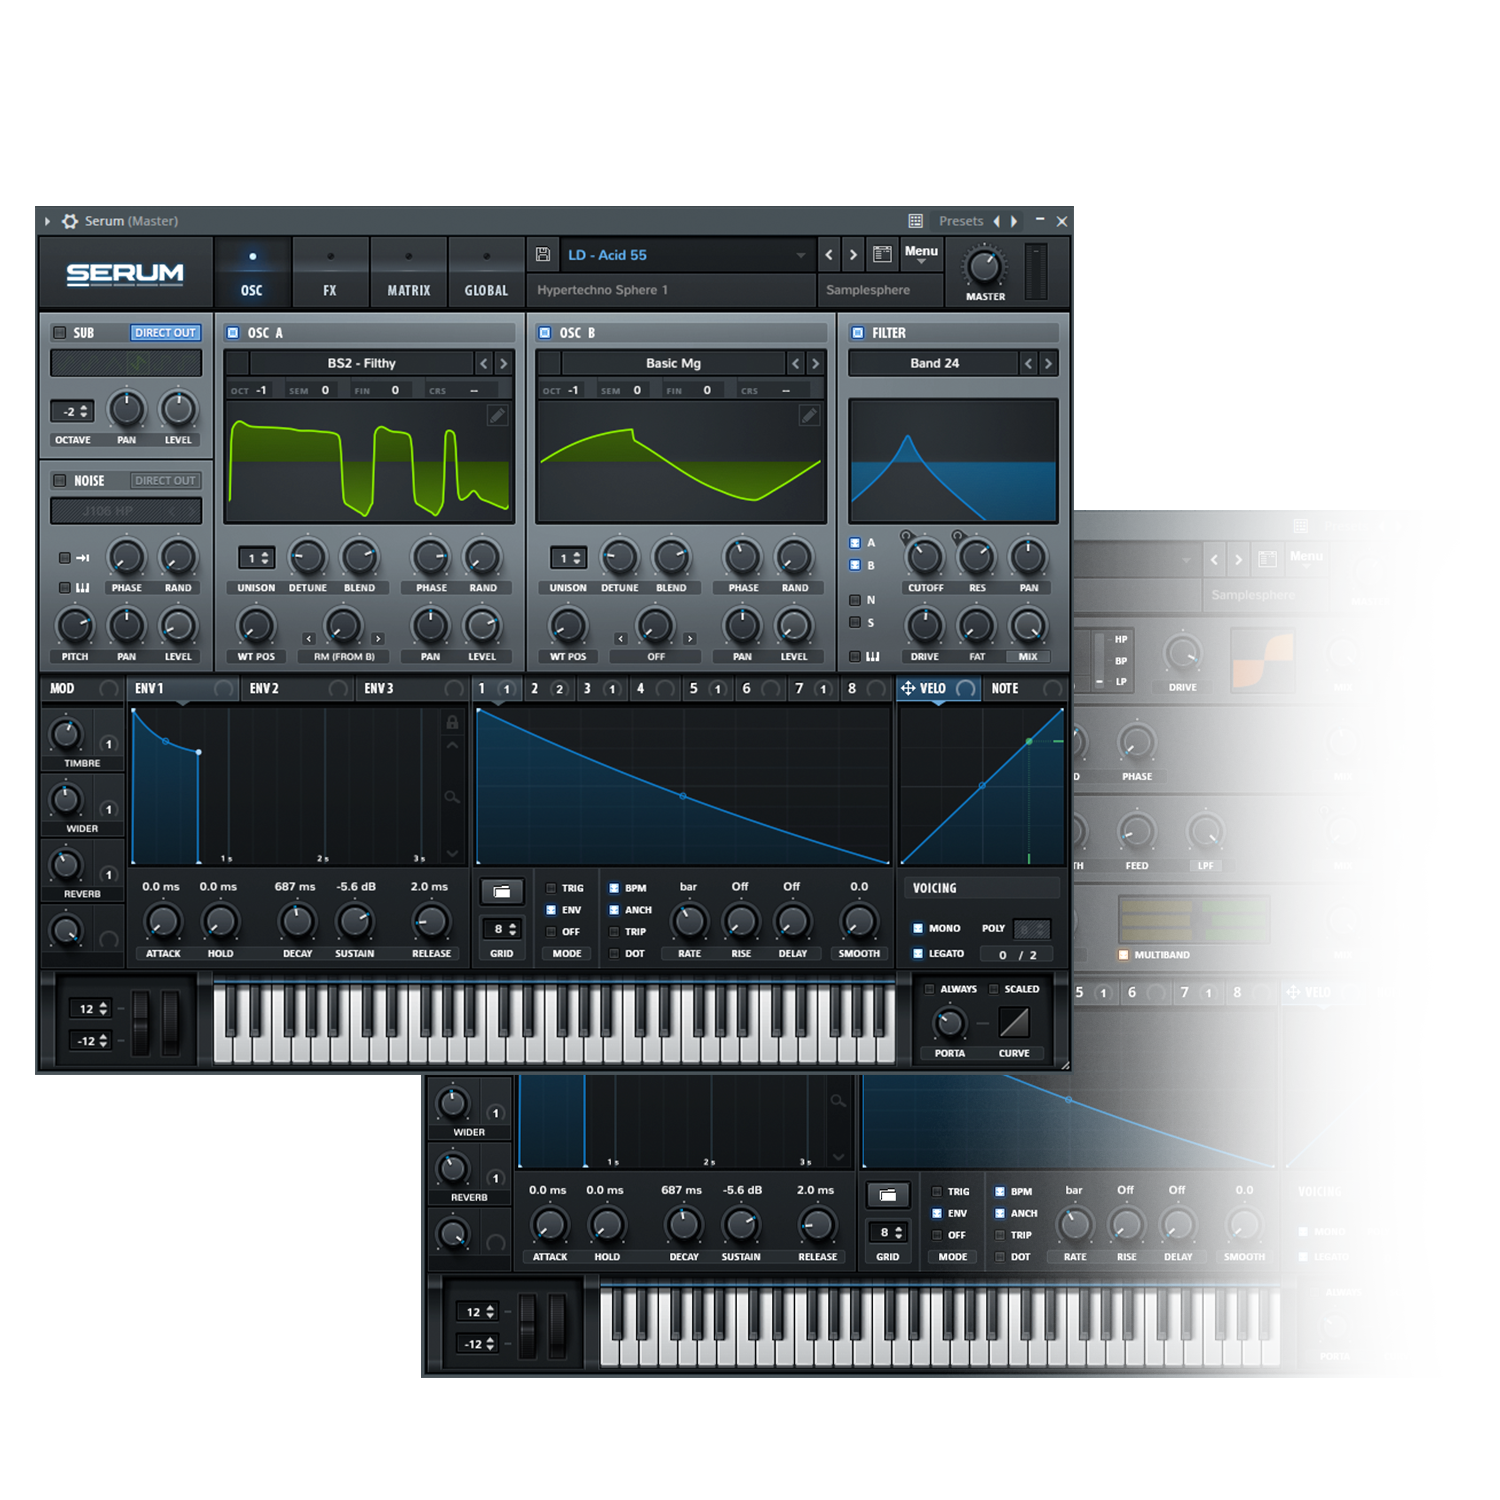Click the envelope graph lock icon
This screenshot has width=1500, height=1500.
coord(452,722)
